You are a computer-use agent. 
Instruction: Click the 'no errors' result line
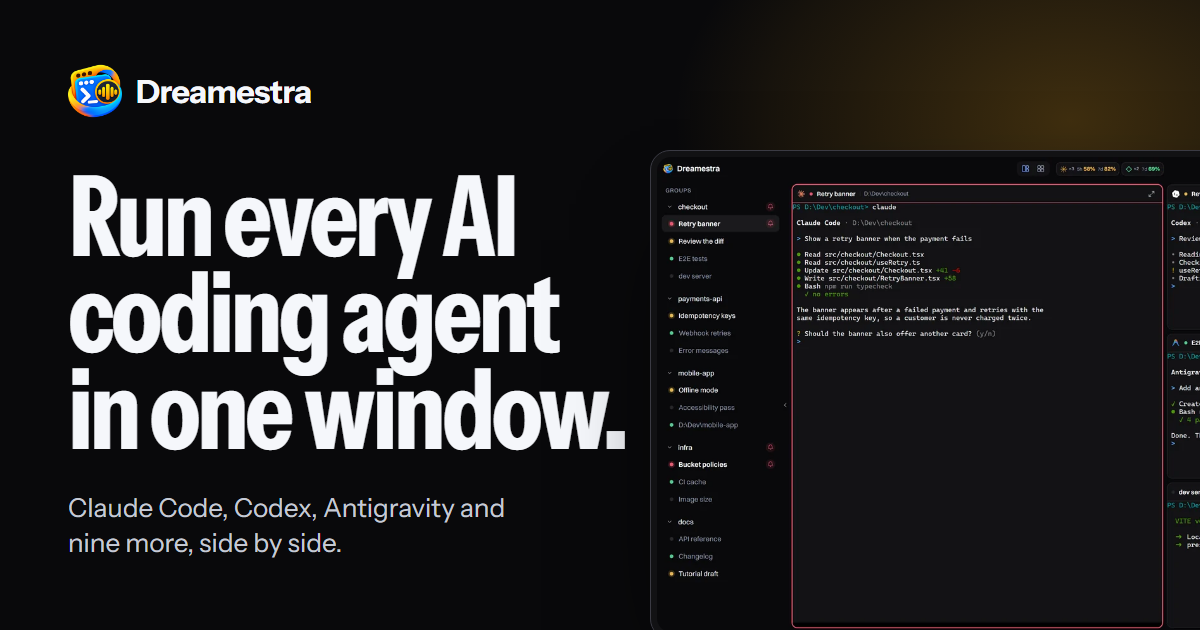click(826, 294)
